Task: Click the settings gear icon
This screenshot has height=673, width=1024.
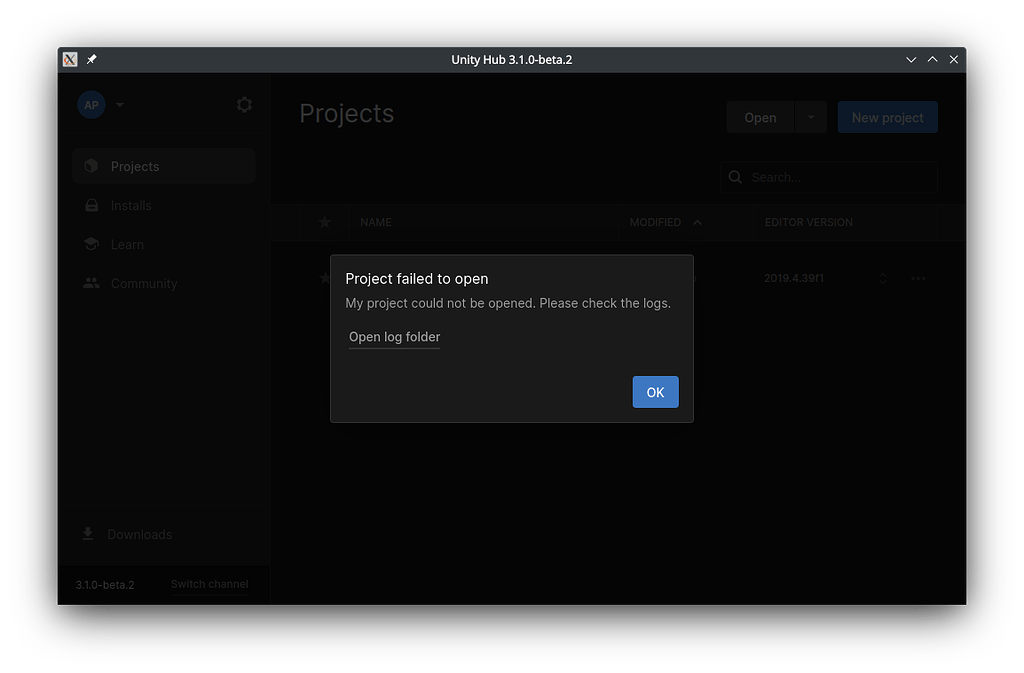Action: point(244,104)
